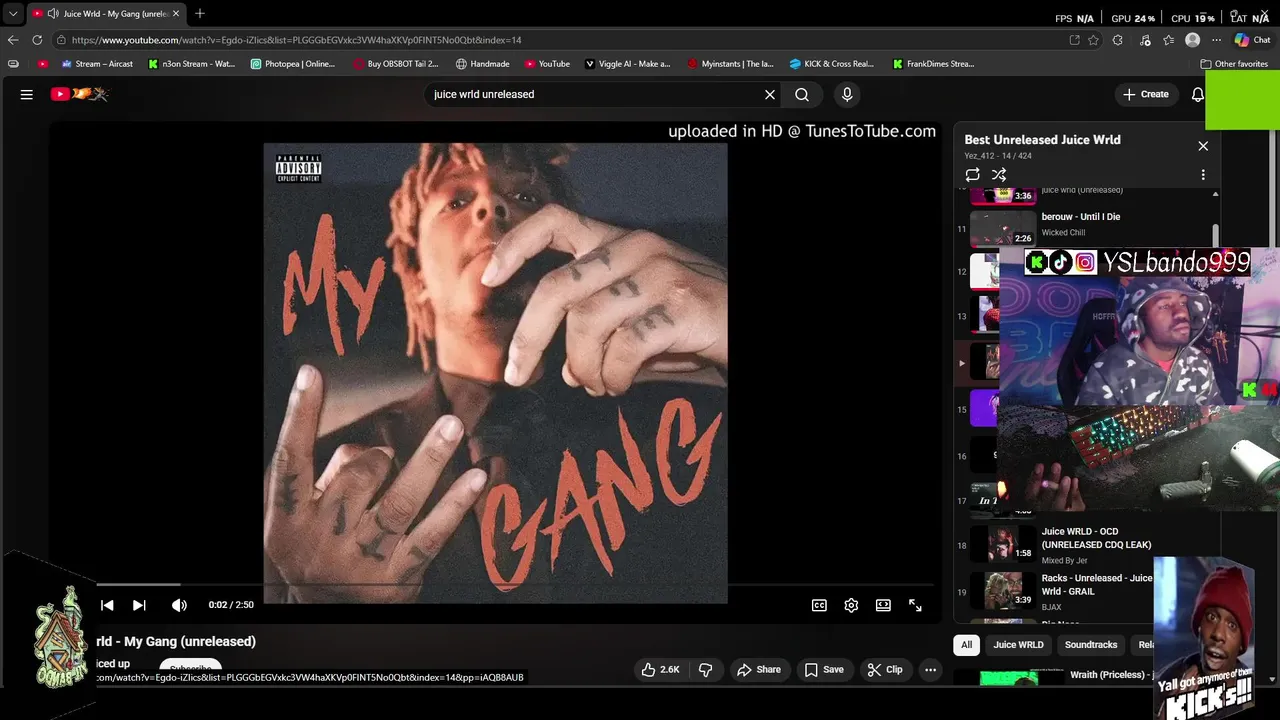Open the YouTube hamburger guide menu
Viewport: 1280px width, 720px height.
point(27,94)
